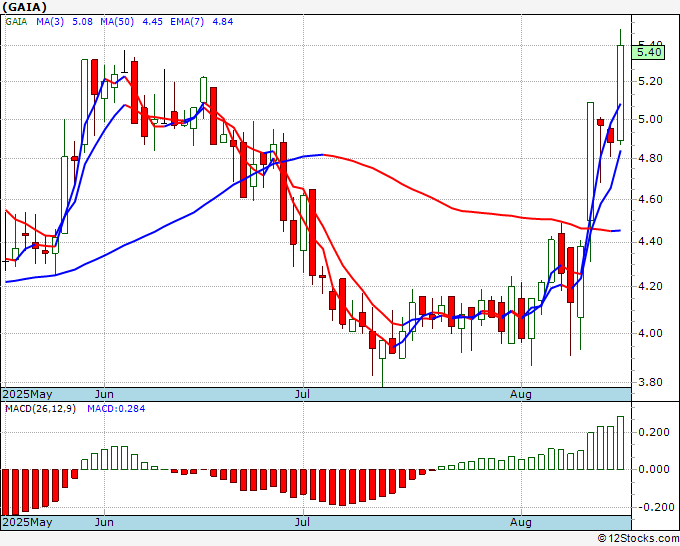Click the 4.60 price axis label

point(651,199)
